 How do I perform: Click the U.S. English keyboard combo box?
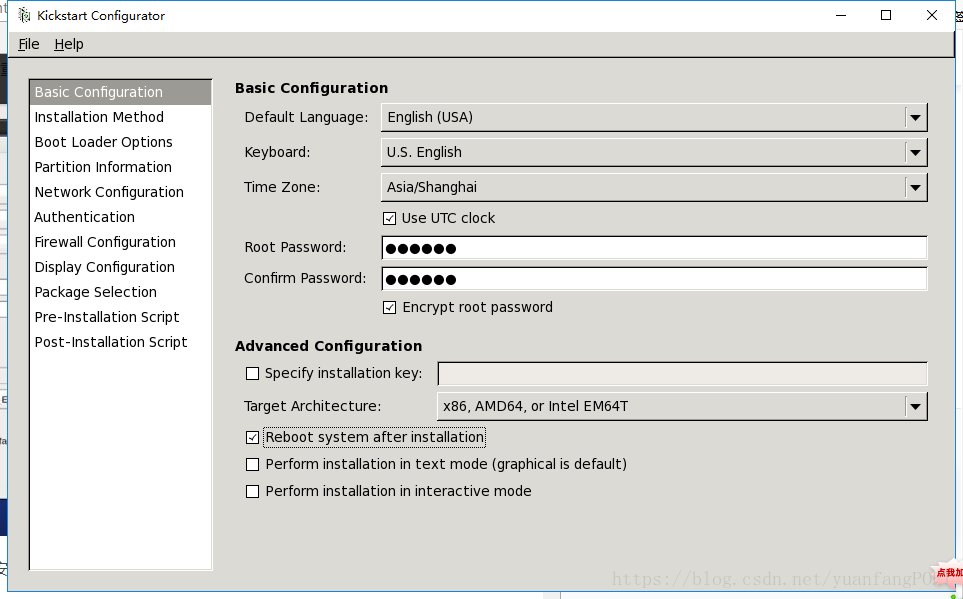[654, 152]
